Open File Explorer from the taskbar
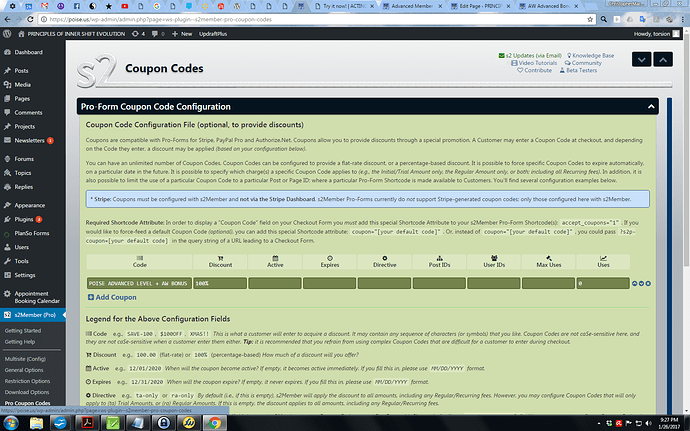The image size is (690, 431). tap(37, 424)
